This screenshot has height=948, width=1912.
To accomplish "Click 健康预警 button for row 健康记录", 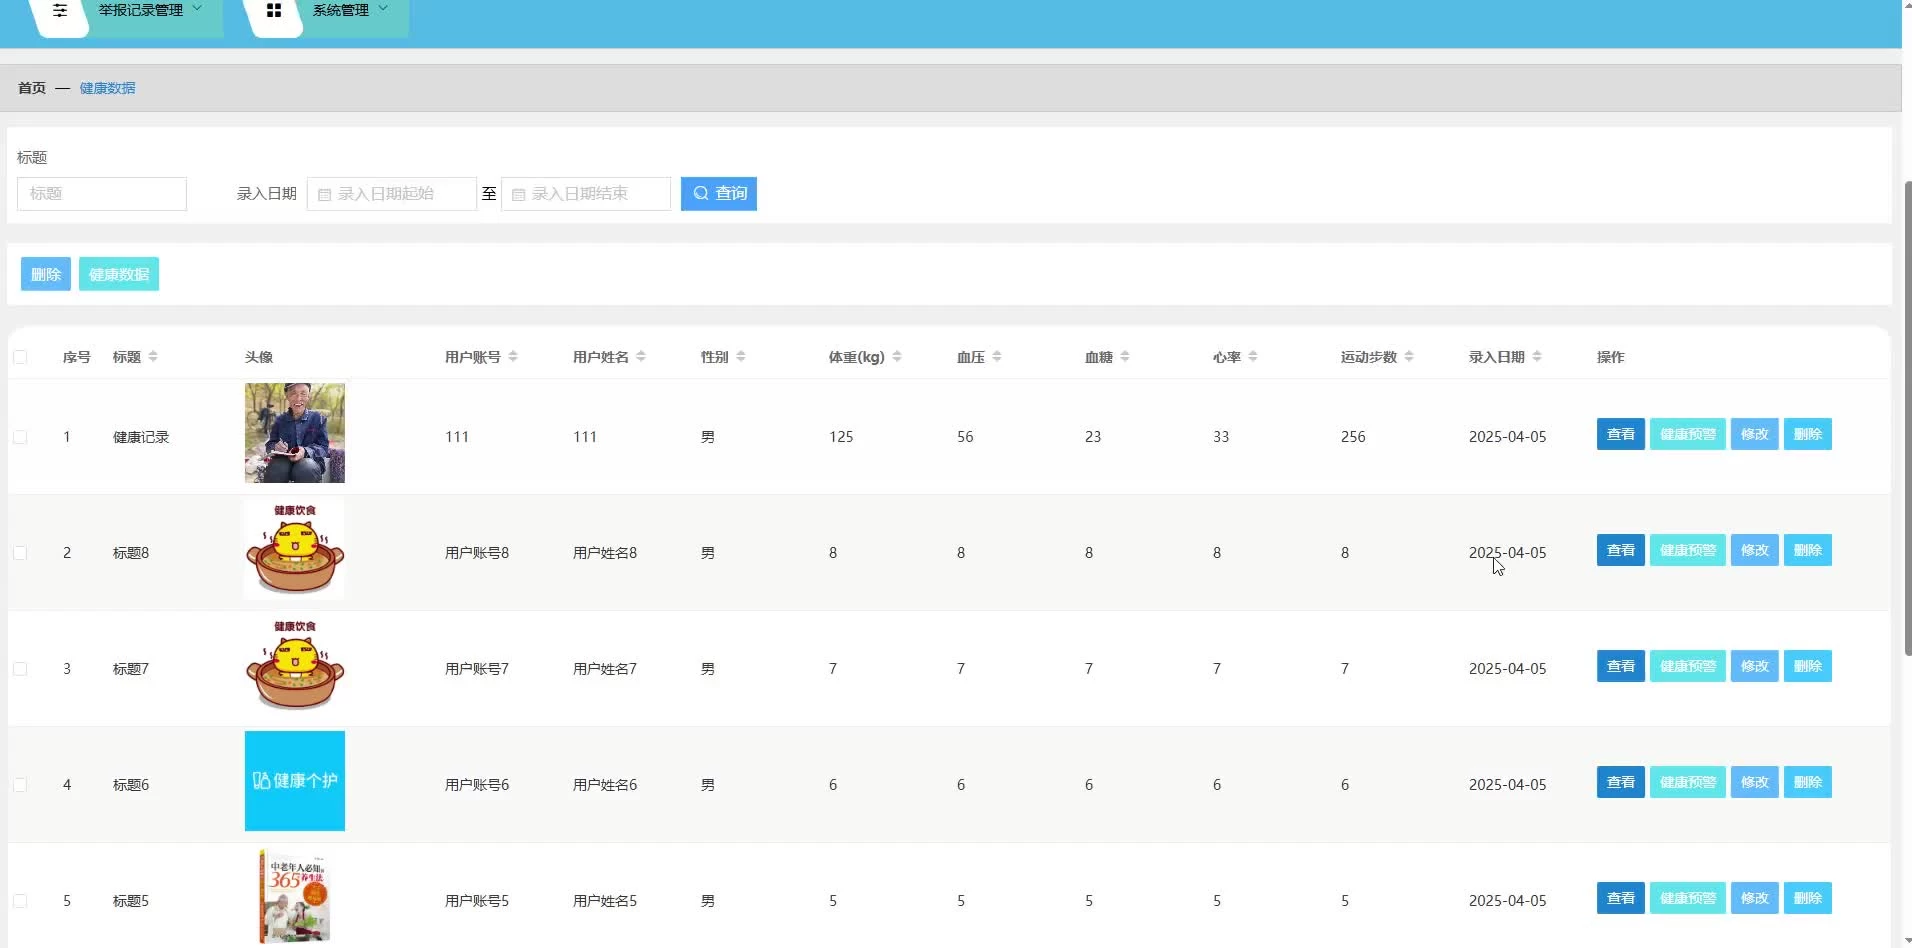I will coord(1687,434).
